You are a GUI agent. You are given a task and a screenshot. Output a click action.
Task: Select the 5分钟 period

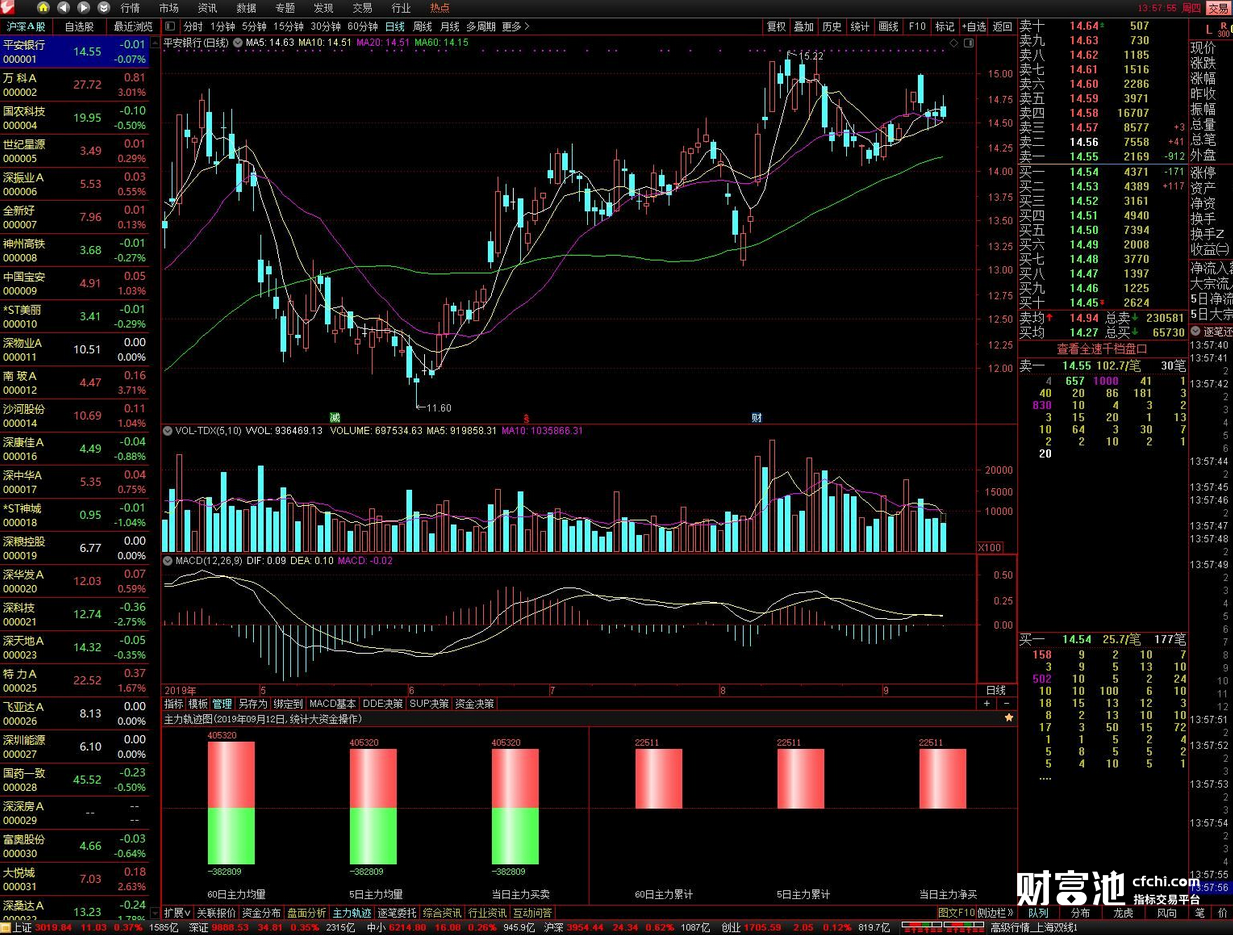pyautogui.click(x=255, y=27)
